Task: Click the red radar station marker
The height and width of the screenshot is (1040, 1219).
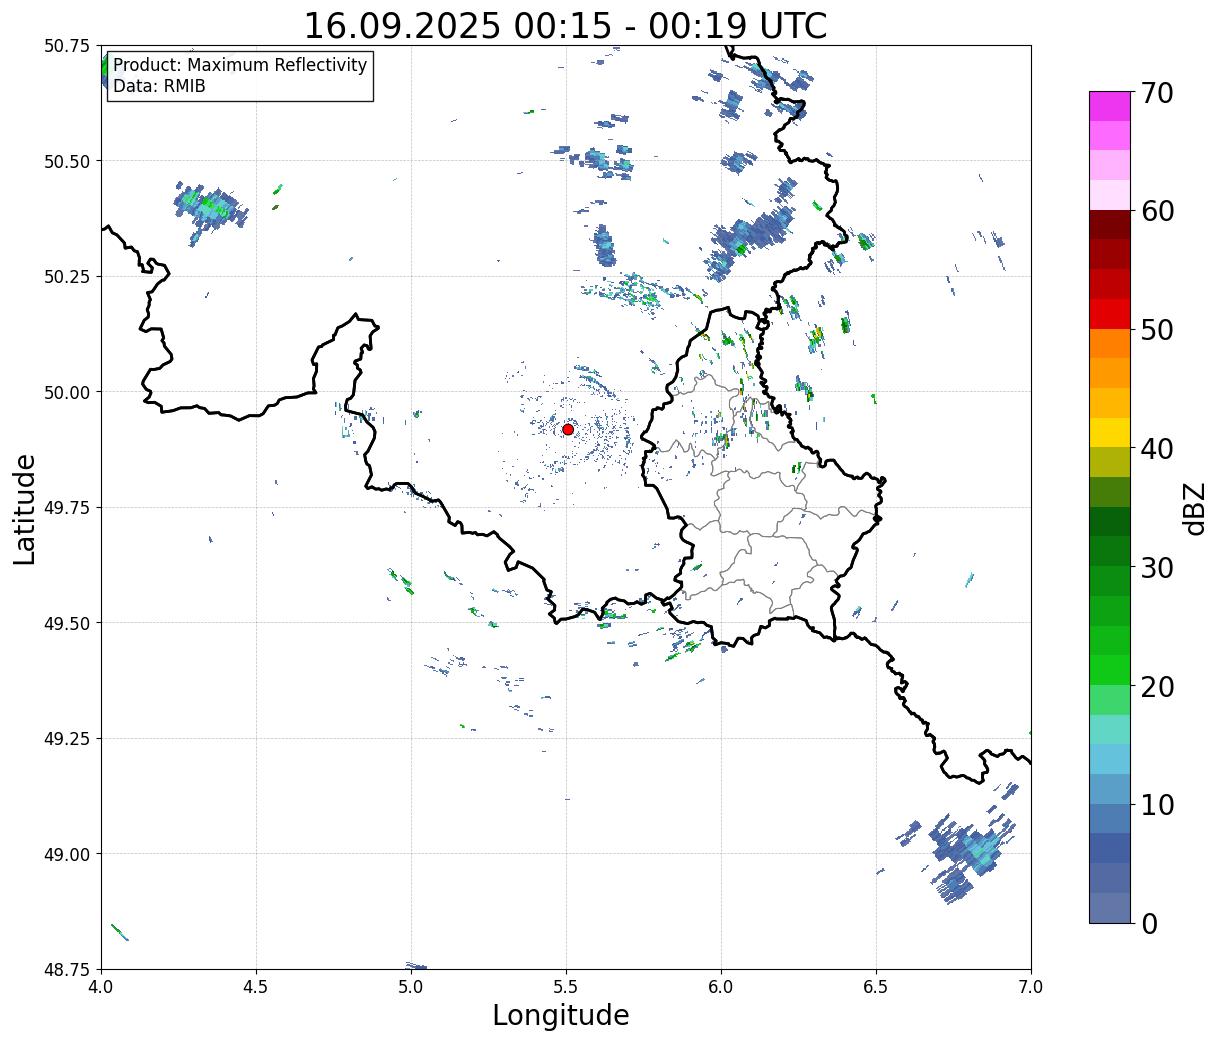Action: 568,429
